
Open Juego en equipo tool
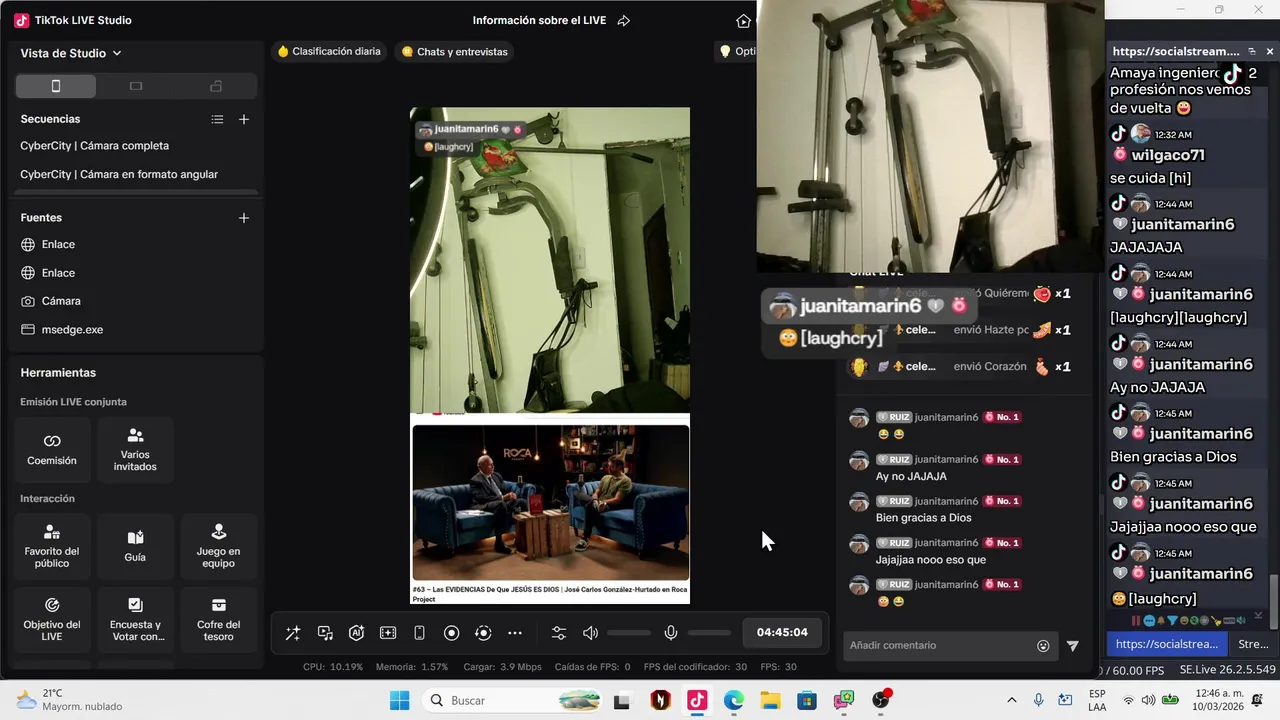[x=218, y=547]
